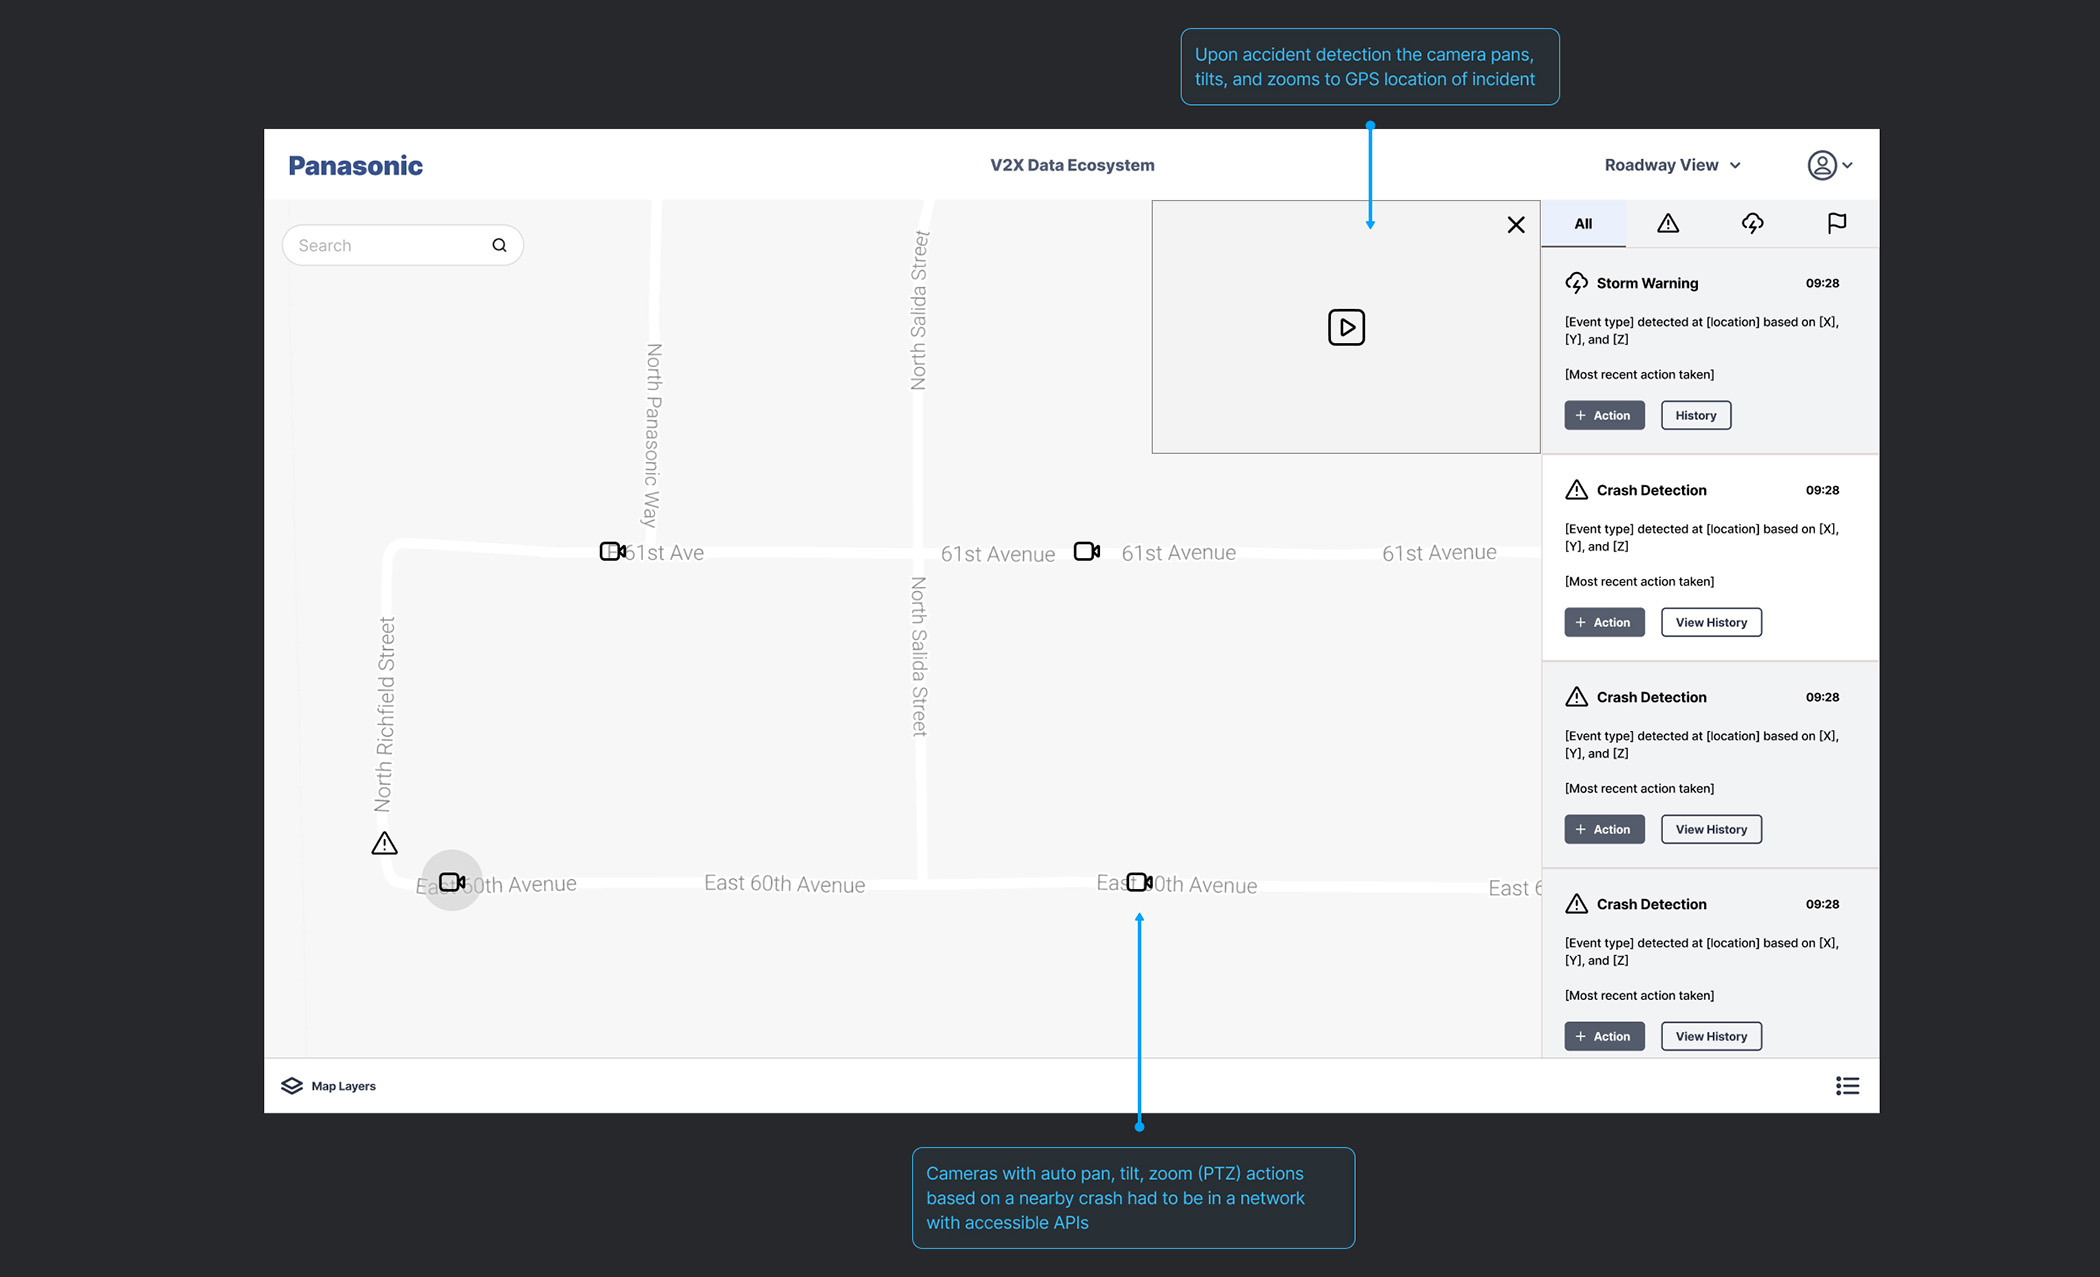Image resolution: width=2100 pixels, height=1277 pixels.
Task: Click Action button under Storm Warning
Action: tap(1603, 415)
